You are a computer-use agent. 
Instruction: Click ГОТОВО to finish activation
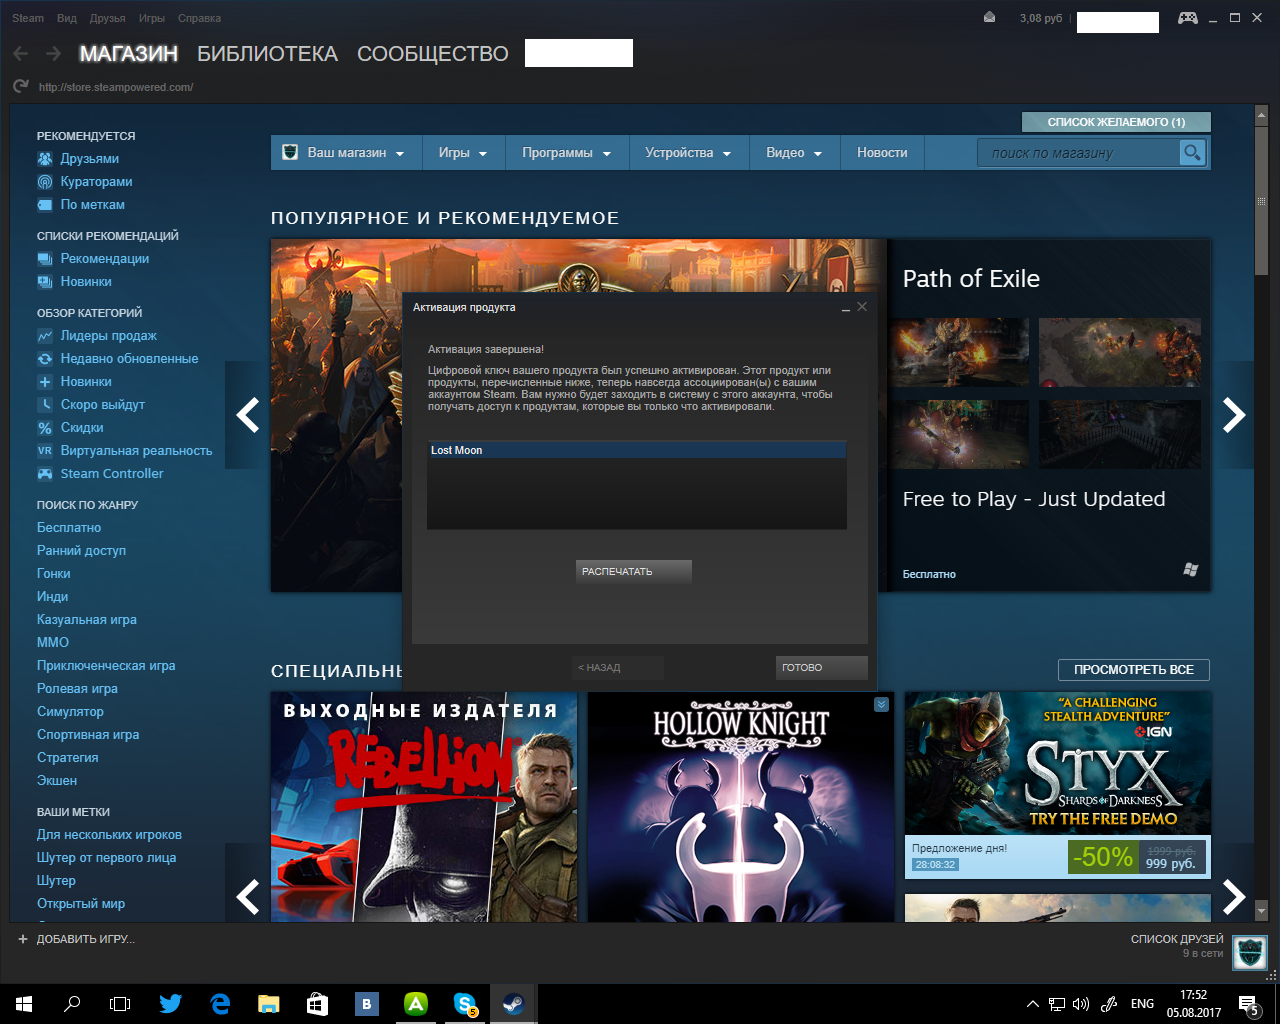click(x=822, y=667)
